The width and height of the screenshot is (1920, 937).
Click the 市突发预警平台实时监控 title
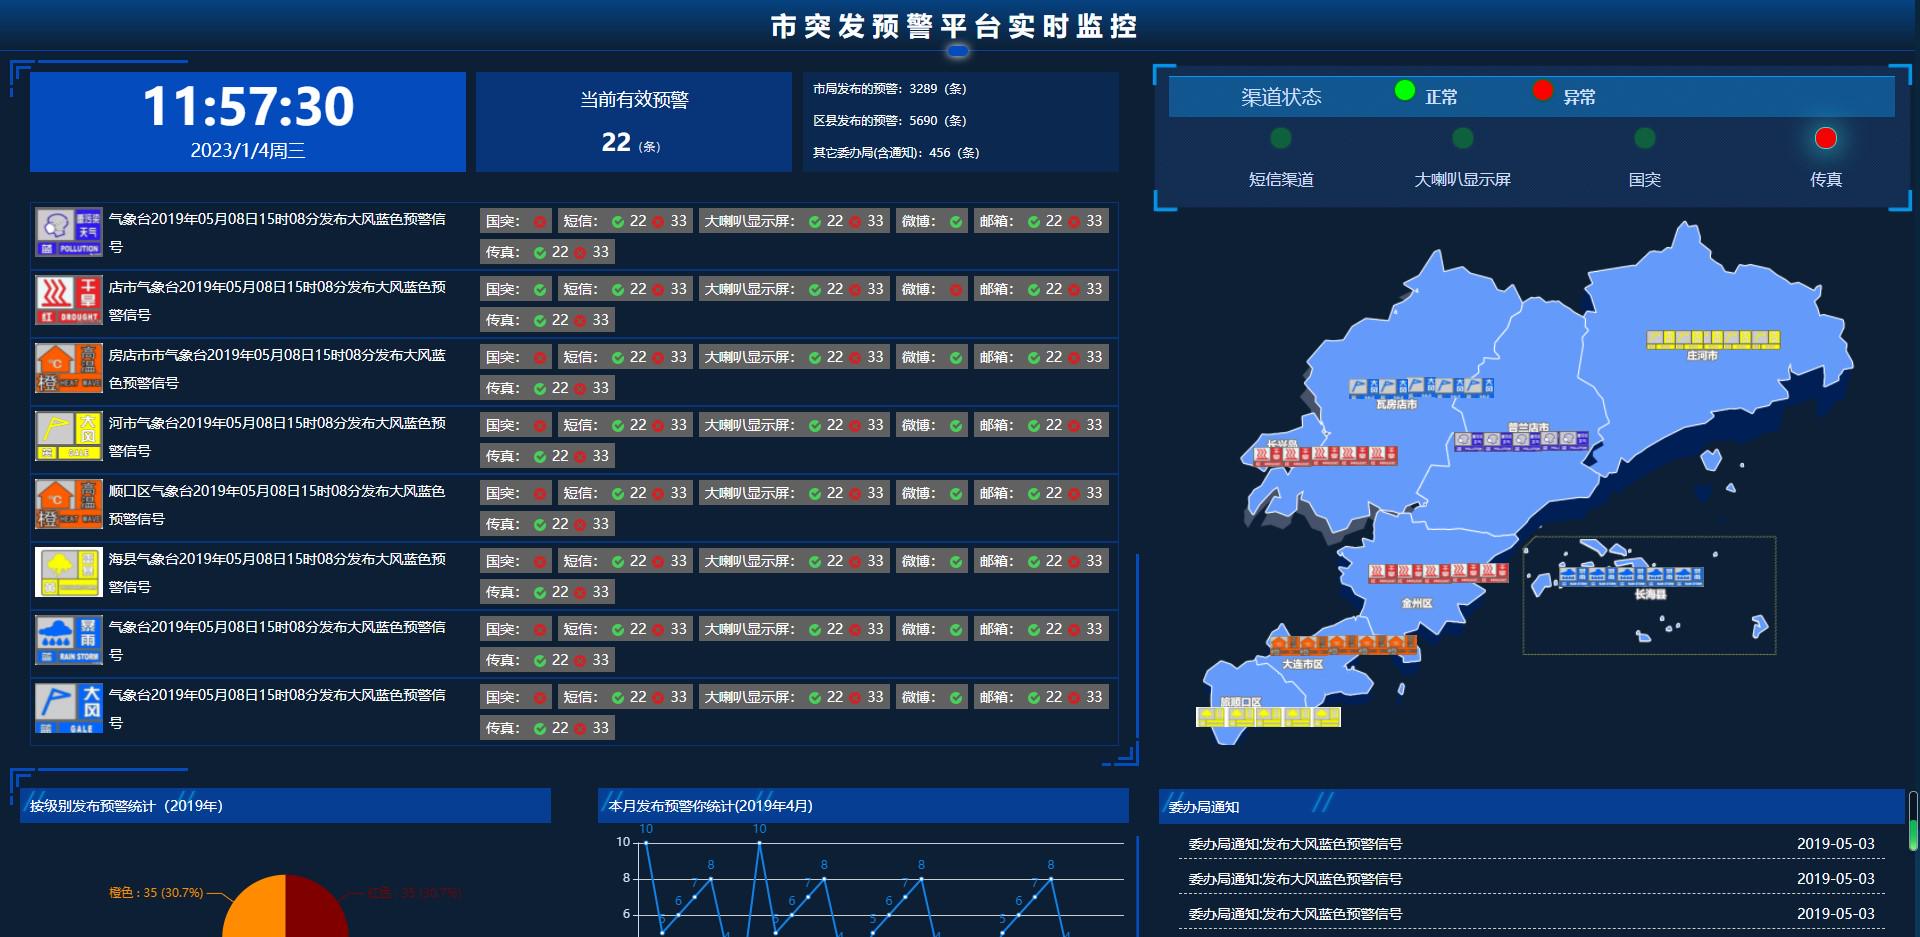954,26
